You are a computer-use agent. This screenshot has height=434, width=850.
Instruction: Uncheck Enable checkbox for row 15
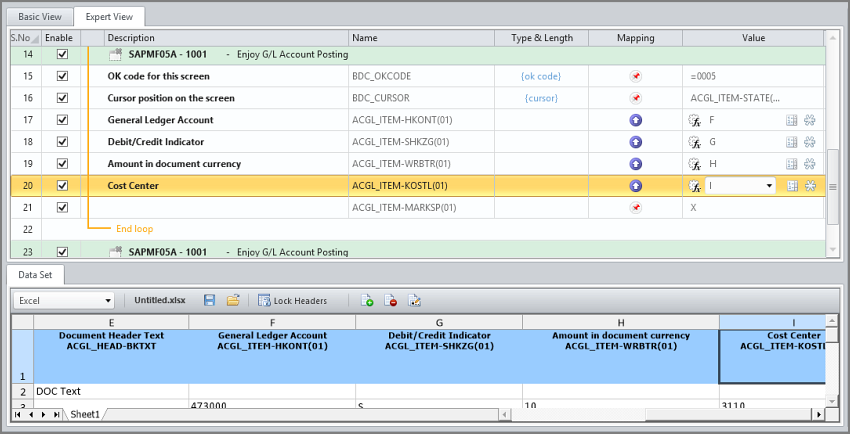point(62,76)
